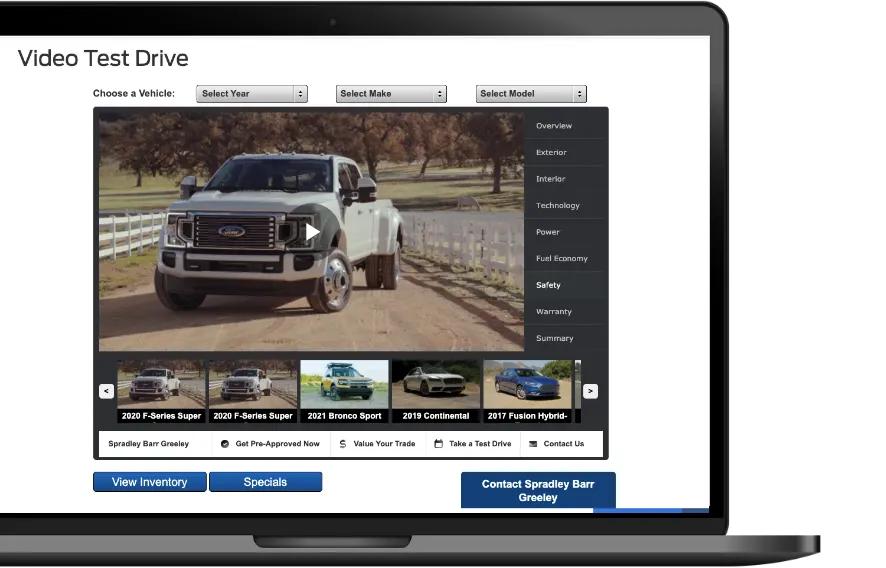
Task: Select the first 2020 F-Series Super thumbnail
Action: coord(161,391)
